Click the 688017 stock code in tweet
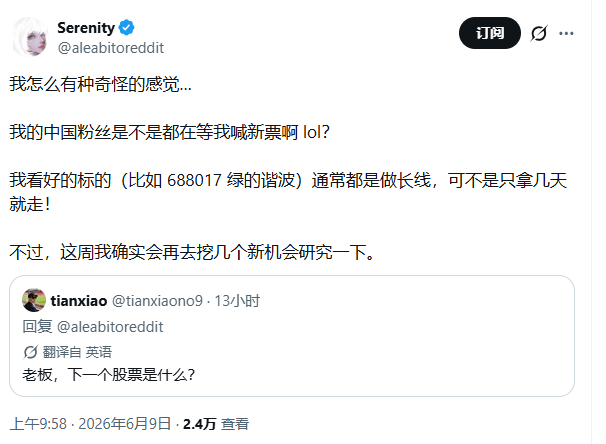The image size is (606, 444). [194, 180]
